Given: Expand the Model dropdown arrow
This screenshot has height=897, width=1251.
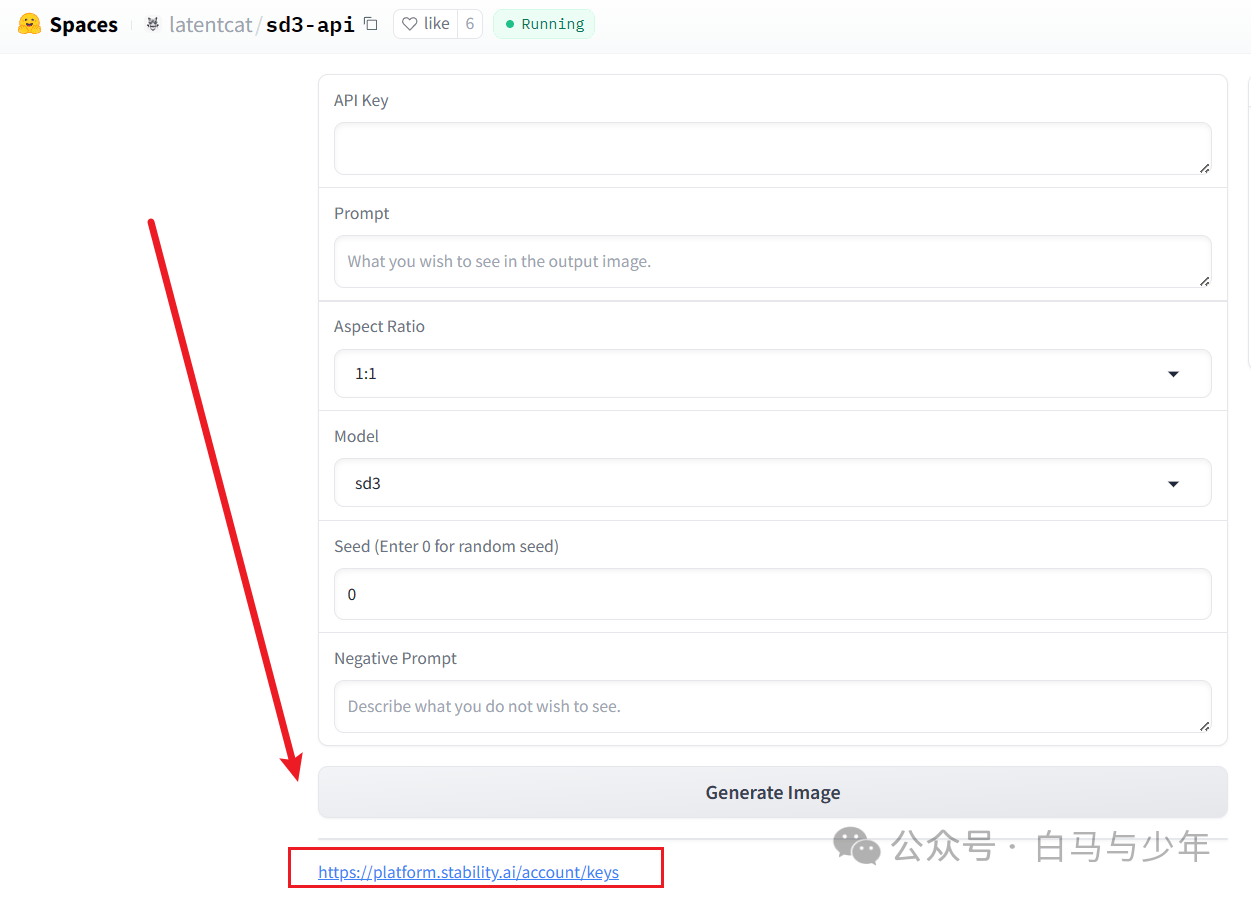Looking at the screenshot, I should coord(1174,484).
